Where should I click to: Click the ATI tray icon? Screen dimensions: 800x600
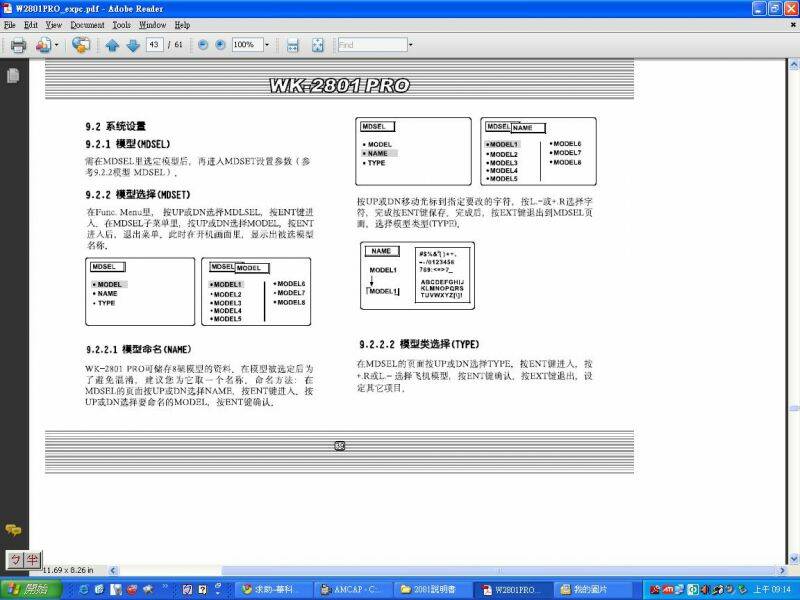668,590
